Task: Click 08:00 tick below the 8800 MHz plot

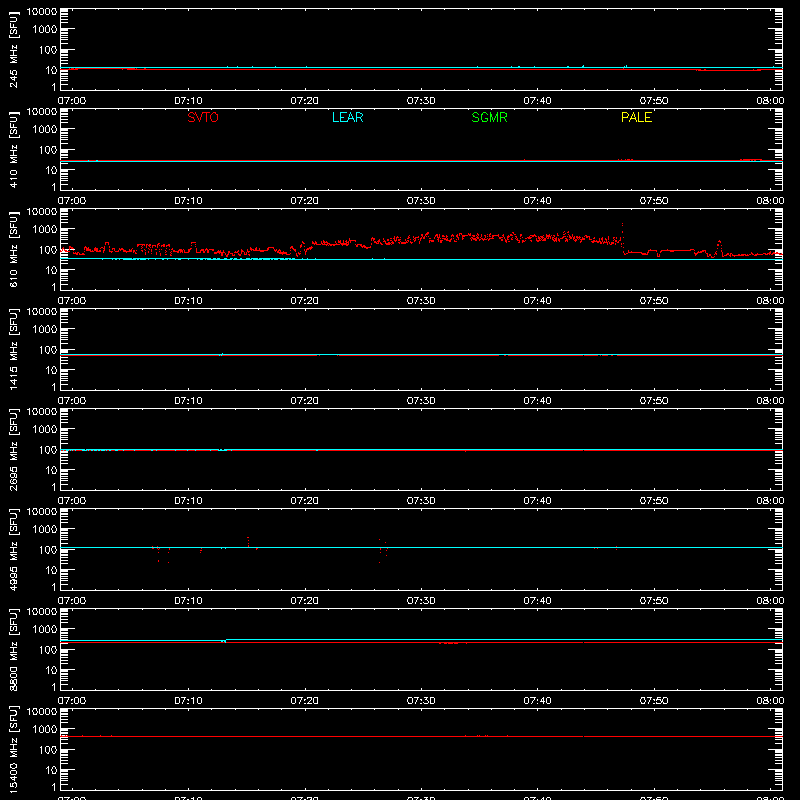Action: 770,701
